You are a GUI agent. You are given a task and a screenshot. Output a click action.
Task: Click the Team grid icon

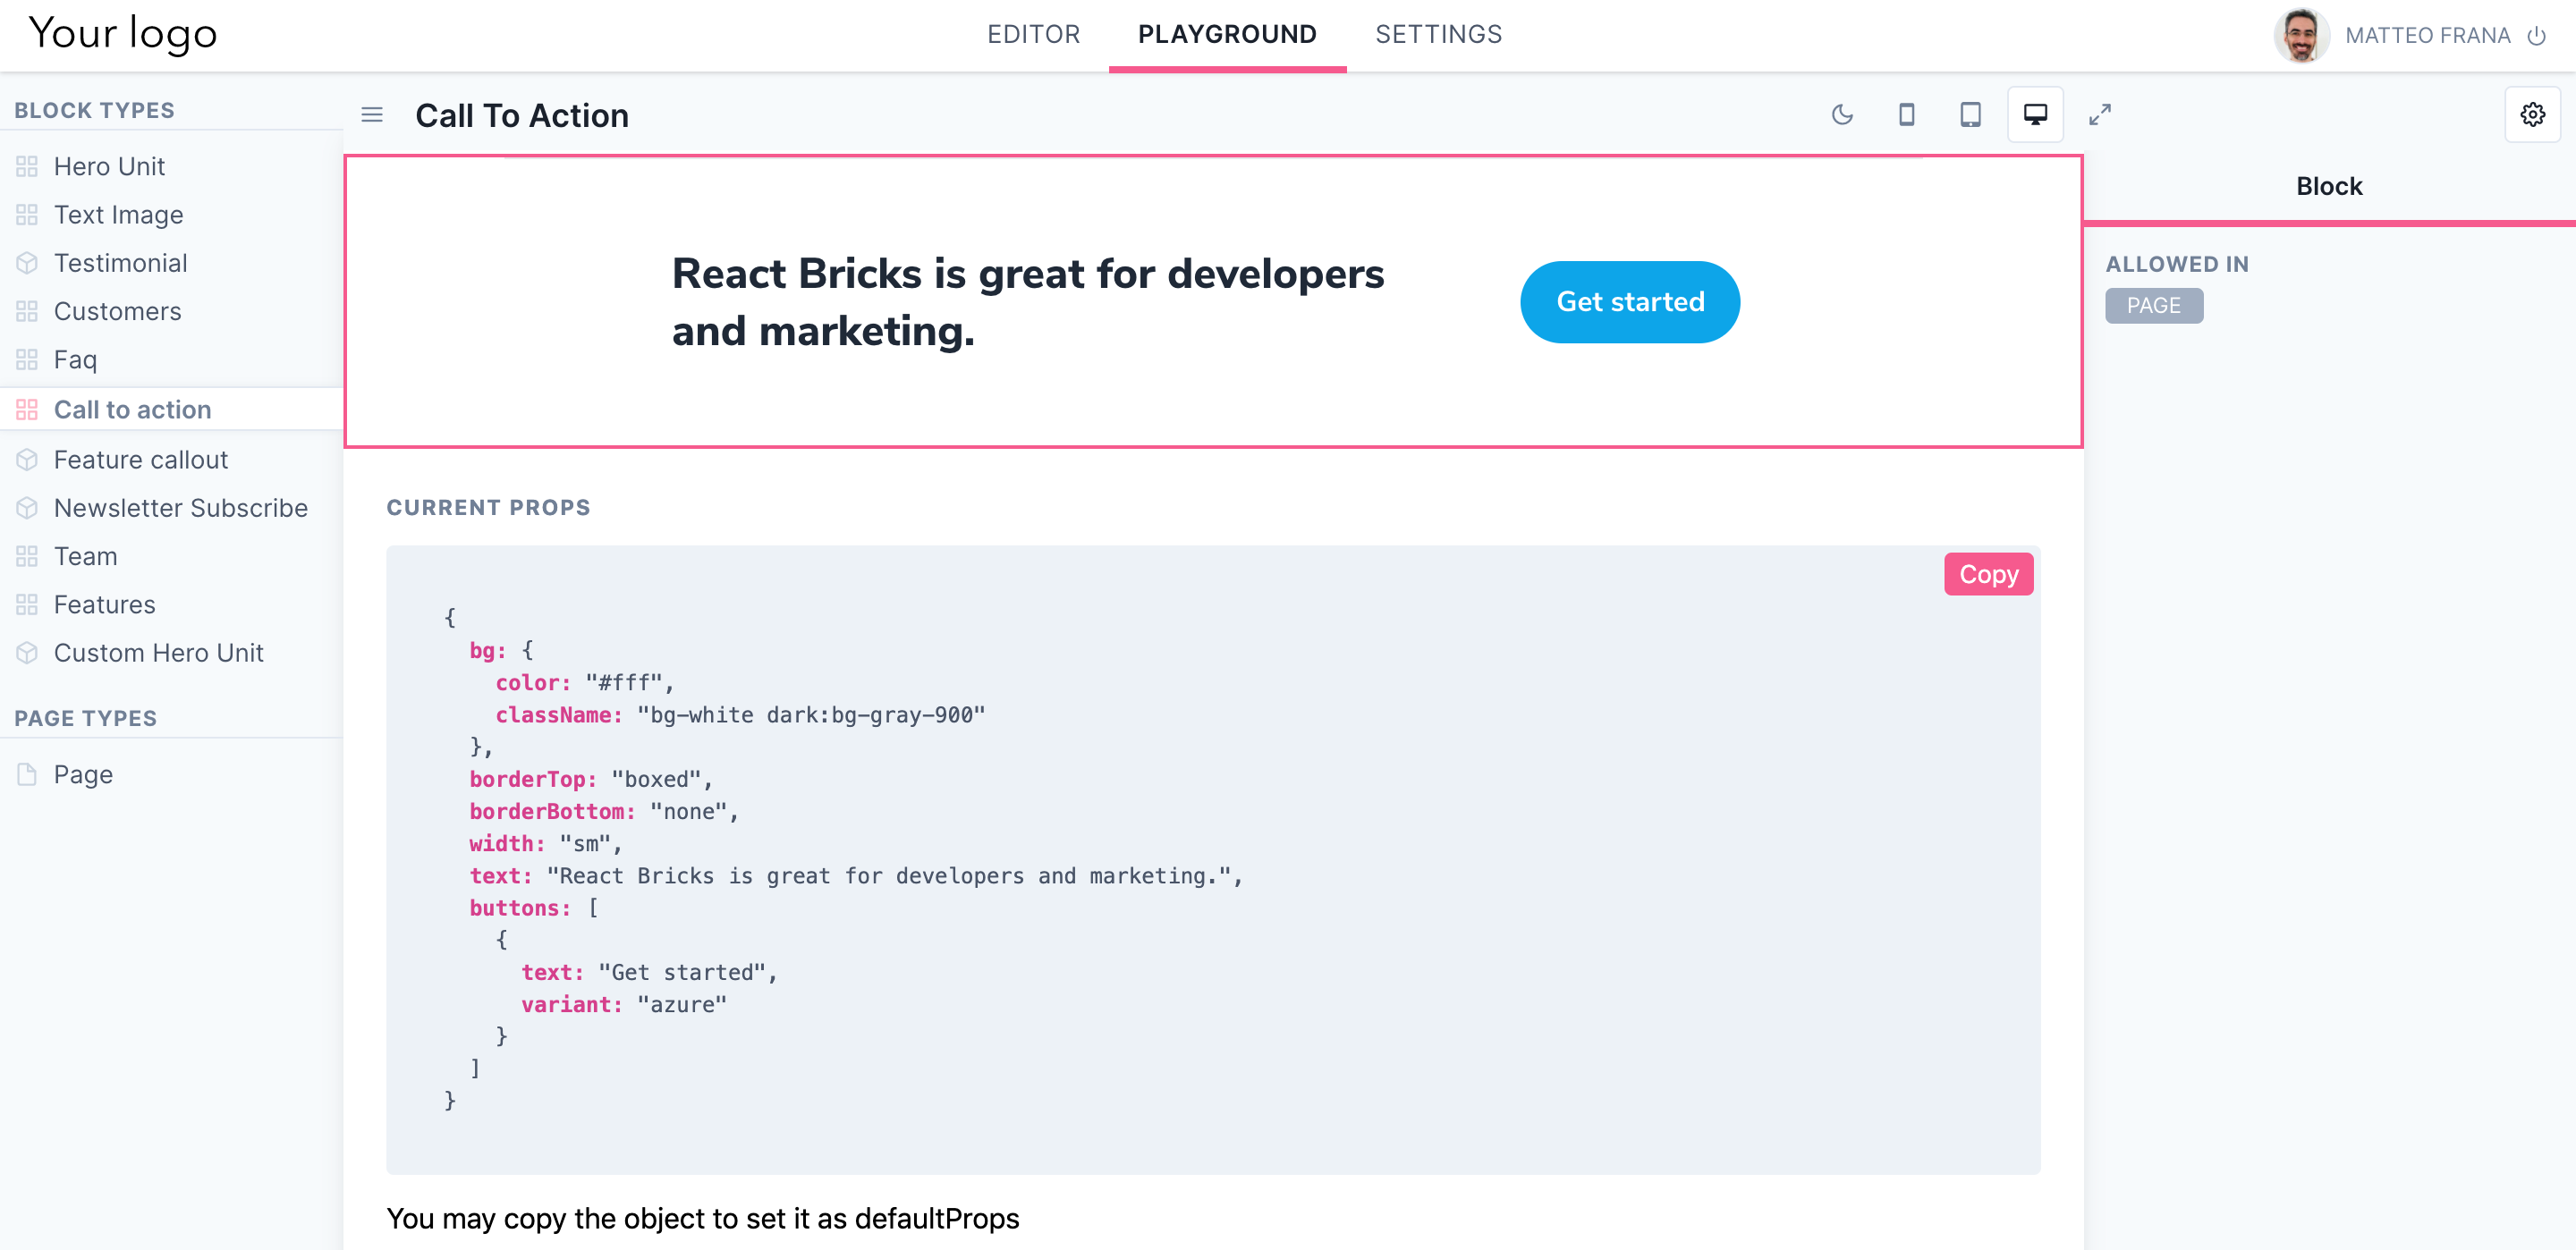(27, 556)
